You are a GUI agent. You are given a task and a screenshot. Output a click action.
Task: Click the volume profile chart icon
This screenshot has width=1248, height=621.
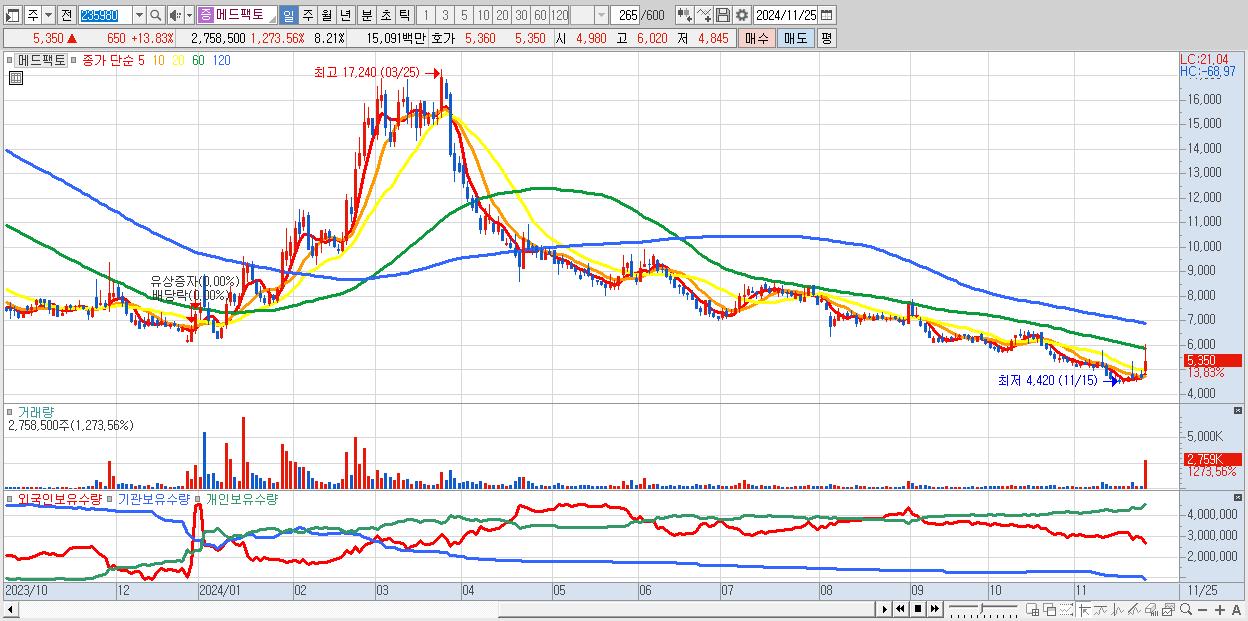1151,609
